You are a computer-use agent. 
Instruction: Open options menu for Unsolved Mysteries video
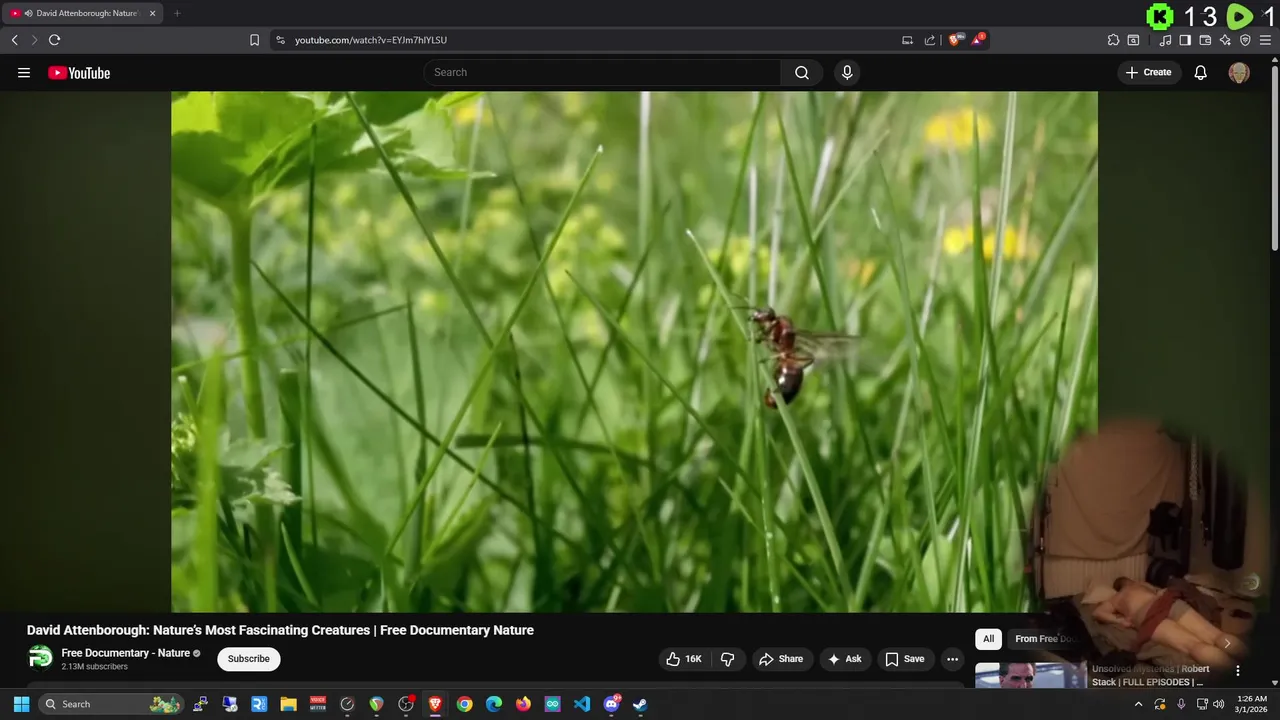pyautogui.click(x=1238, y=671)
